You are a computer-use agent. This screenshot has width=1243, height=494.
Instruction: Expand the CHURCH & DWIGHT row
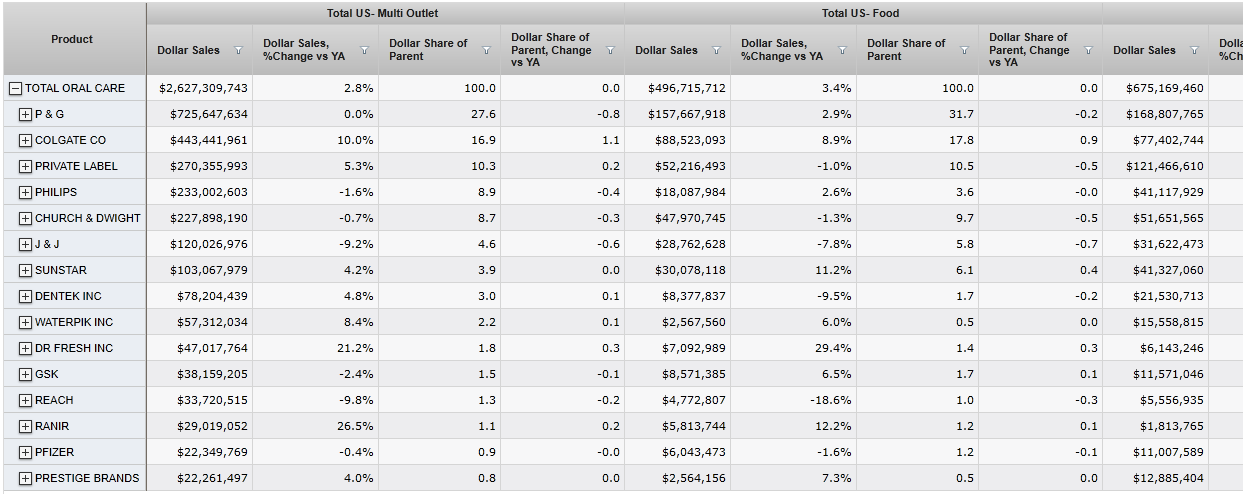(x=25, y=218)
